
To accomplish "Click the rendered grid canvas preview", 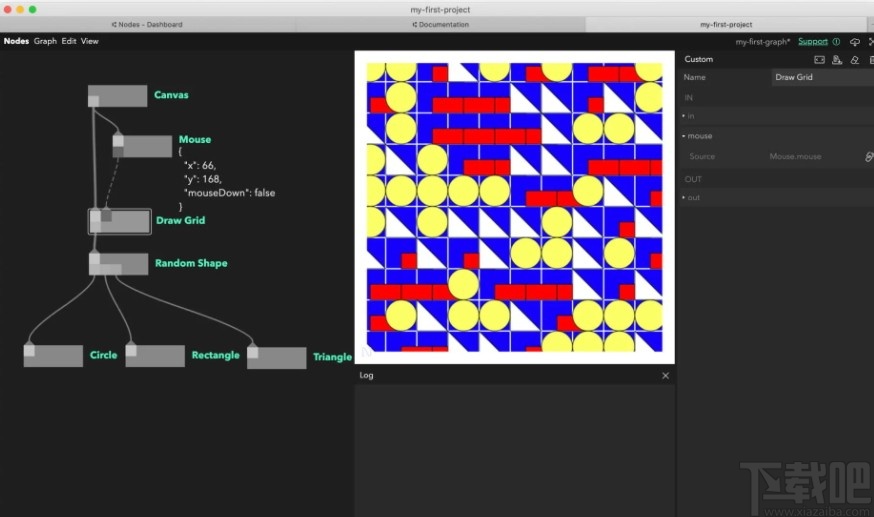I will pyautogui.click(x=514, y=207).
